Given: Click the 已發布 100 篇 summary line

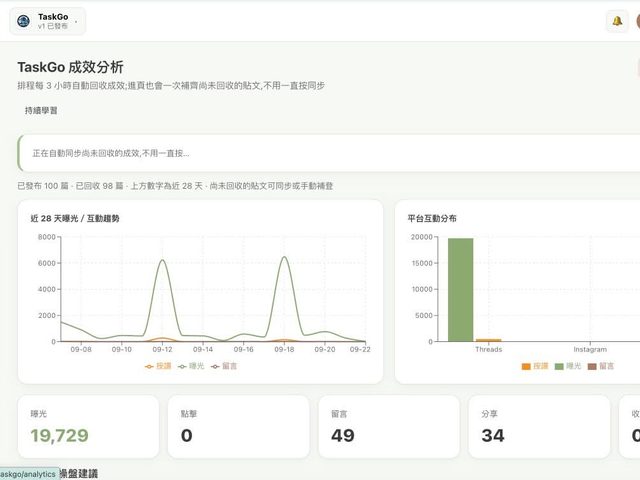Looking at the screenshot, I should click(175, 186).
